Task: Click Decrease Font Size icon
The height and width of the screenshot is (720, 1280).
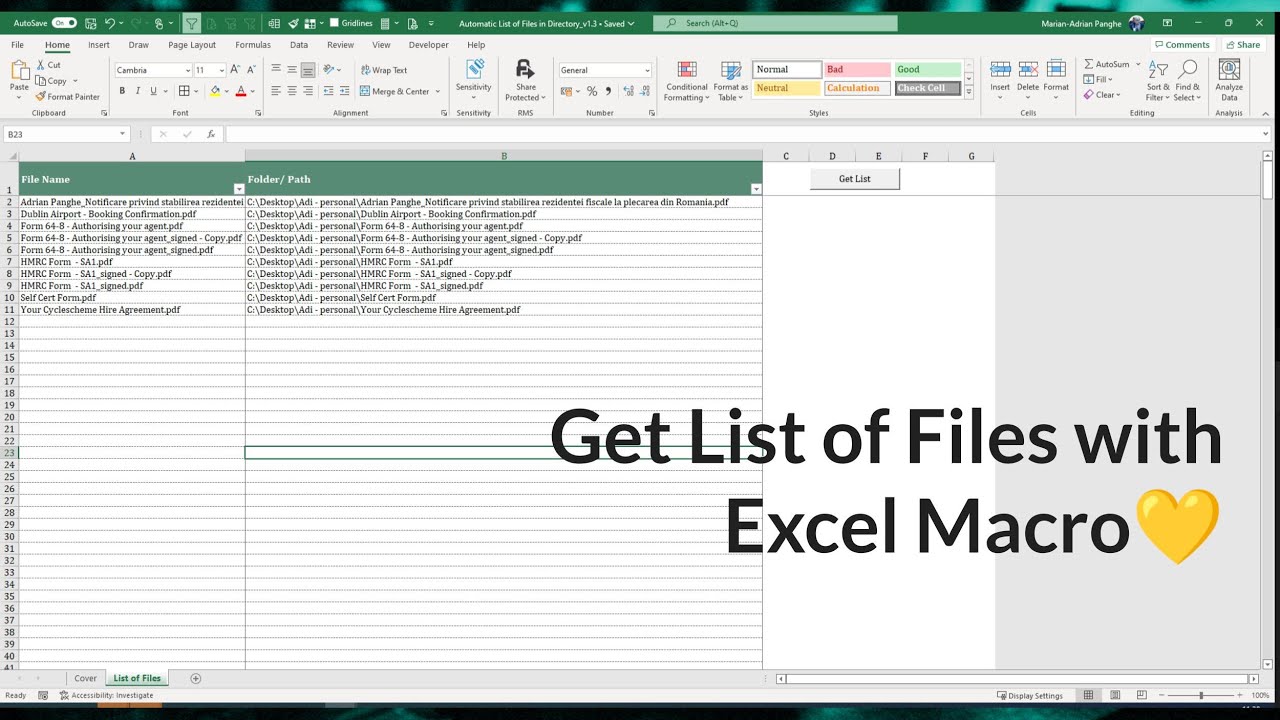Action: tap(250, 70)
